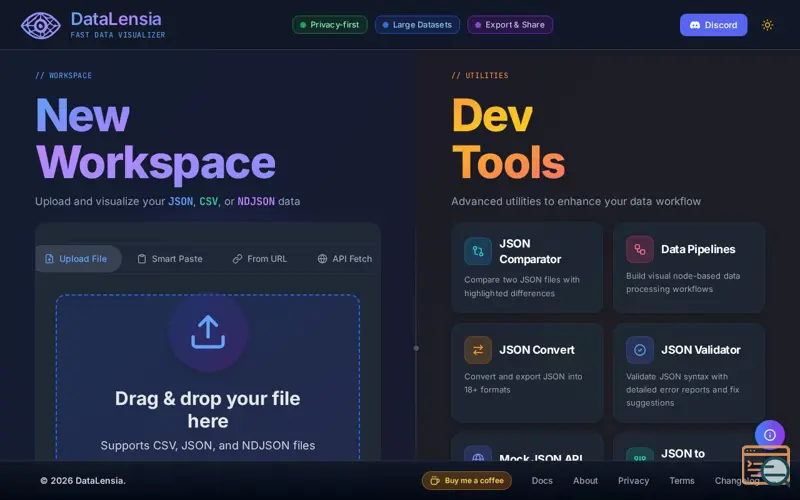Click the upload arrow icon in dropzone

(208, 332)
